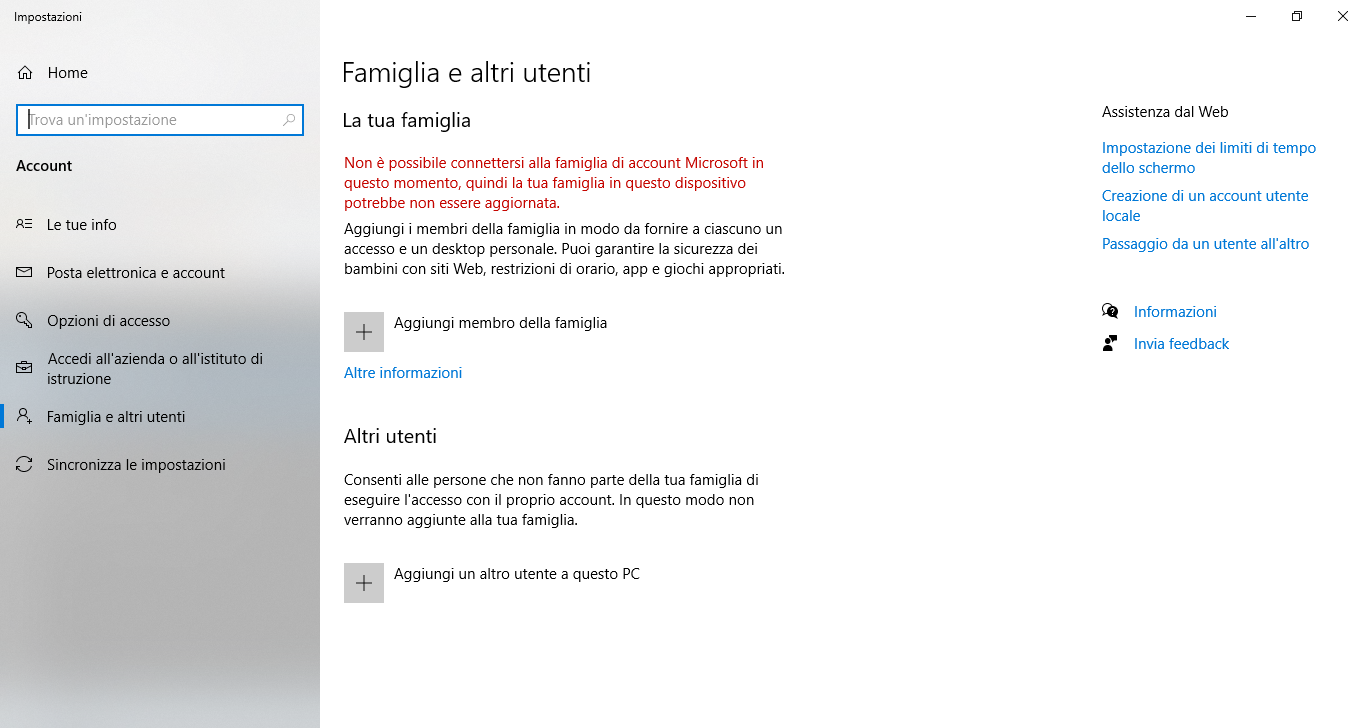Click the Home house icon
This screenshot has width=1366, height=728.
click(25, 73)
